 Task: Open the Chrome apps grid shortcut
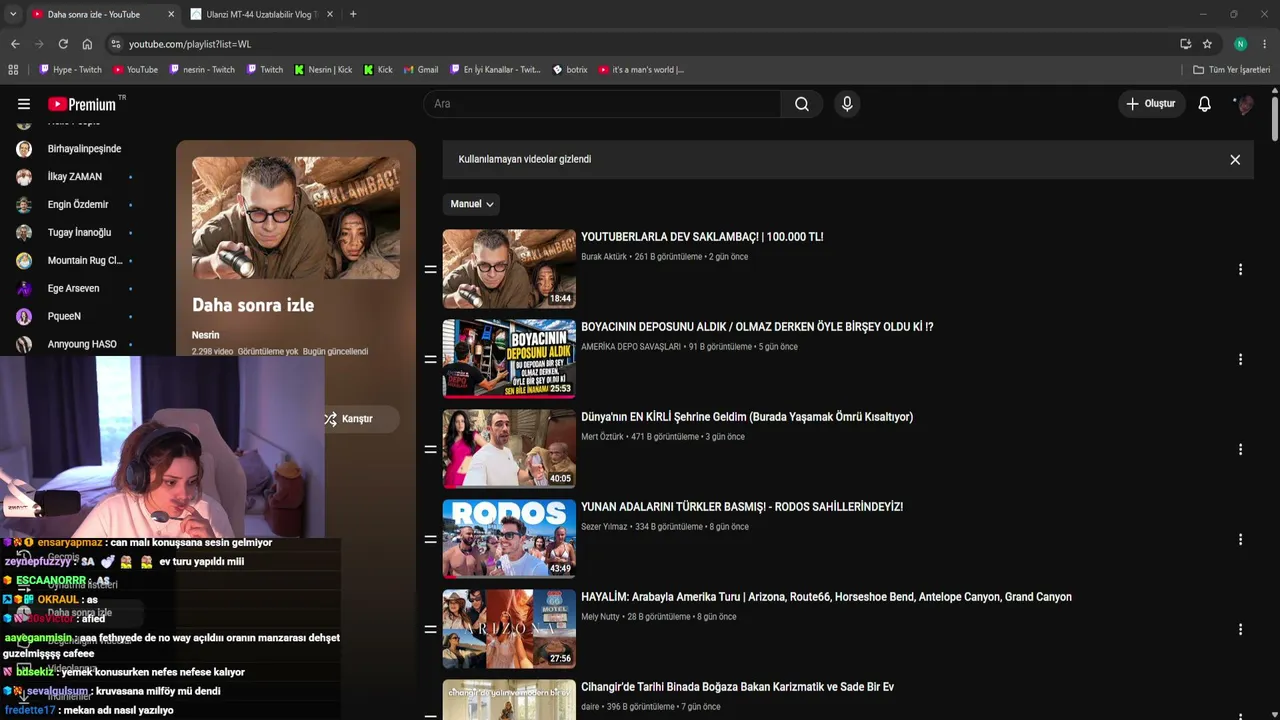[13, 70]
